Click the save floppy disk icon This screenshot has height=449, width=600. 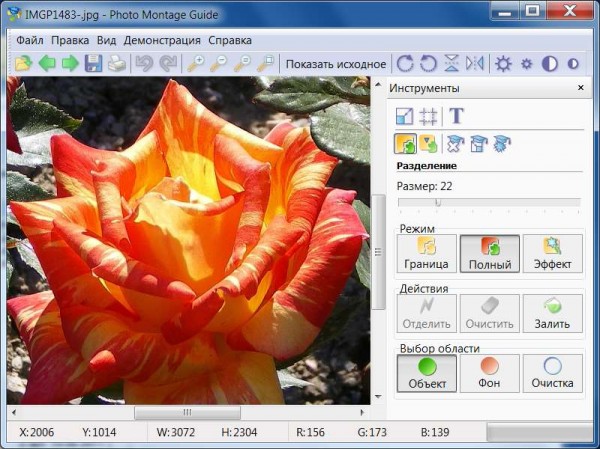click(x=94, y=64)
